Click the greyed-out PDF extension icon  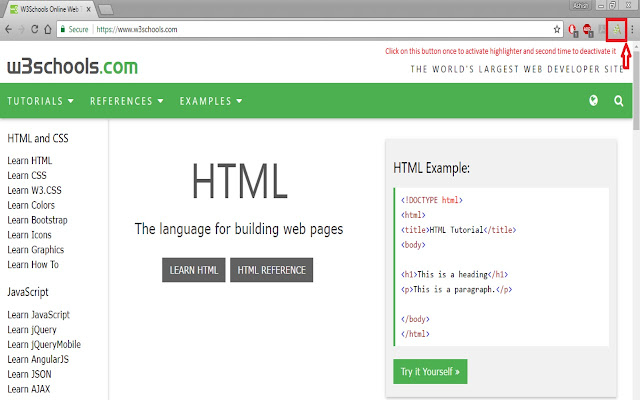click(x=602, y=29)
